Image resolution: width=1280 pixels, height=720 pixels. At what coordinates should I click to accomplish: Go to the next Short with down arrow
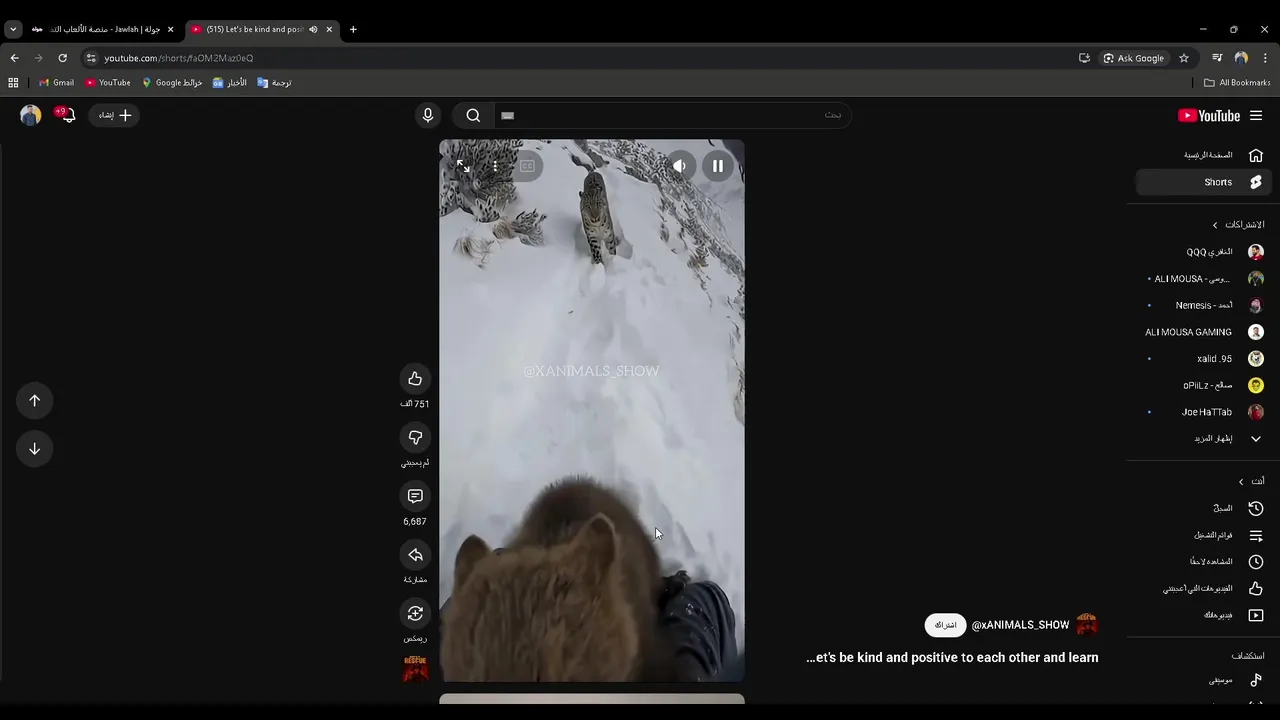tap(34, 448)
